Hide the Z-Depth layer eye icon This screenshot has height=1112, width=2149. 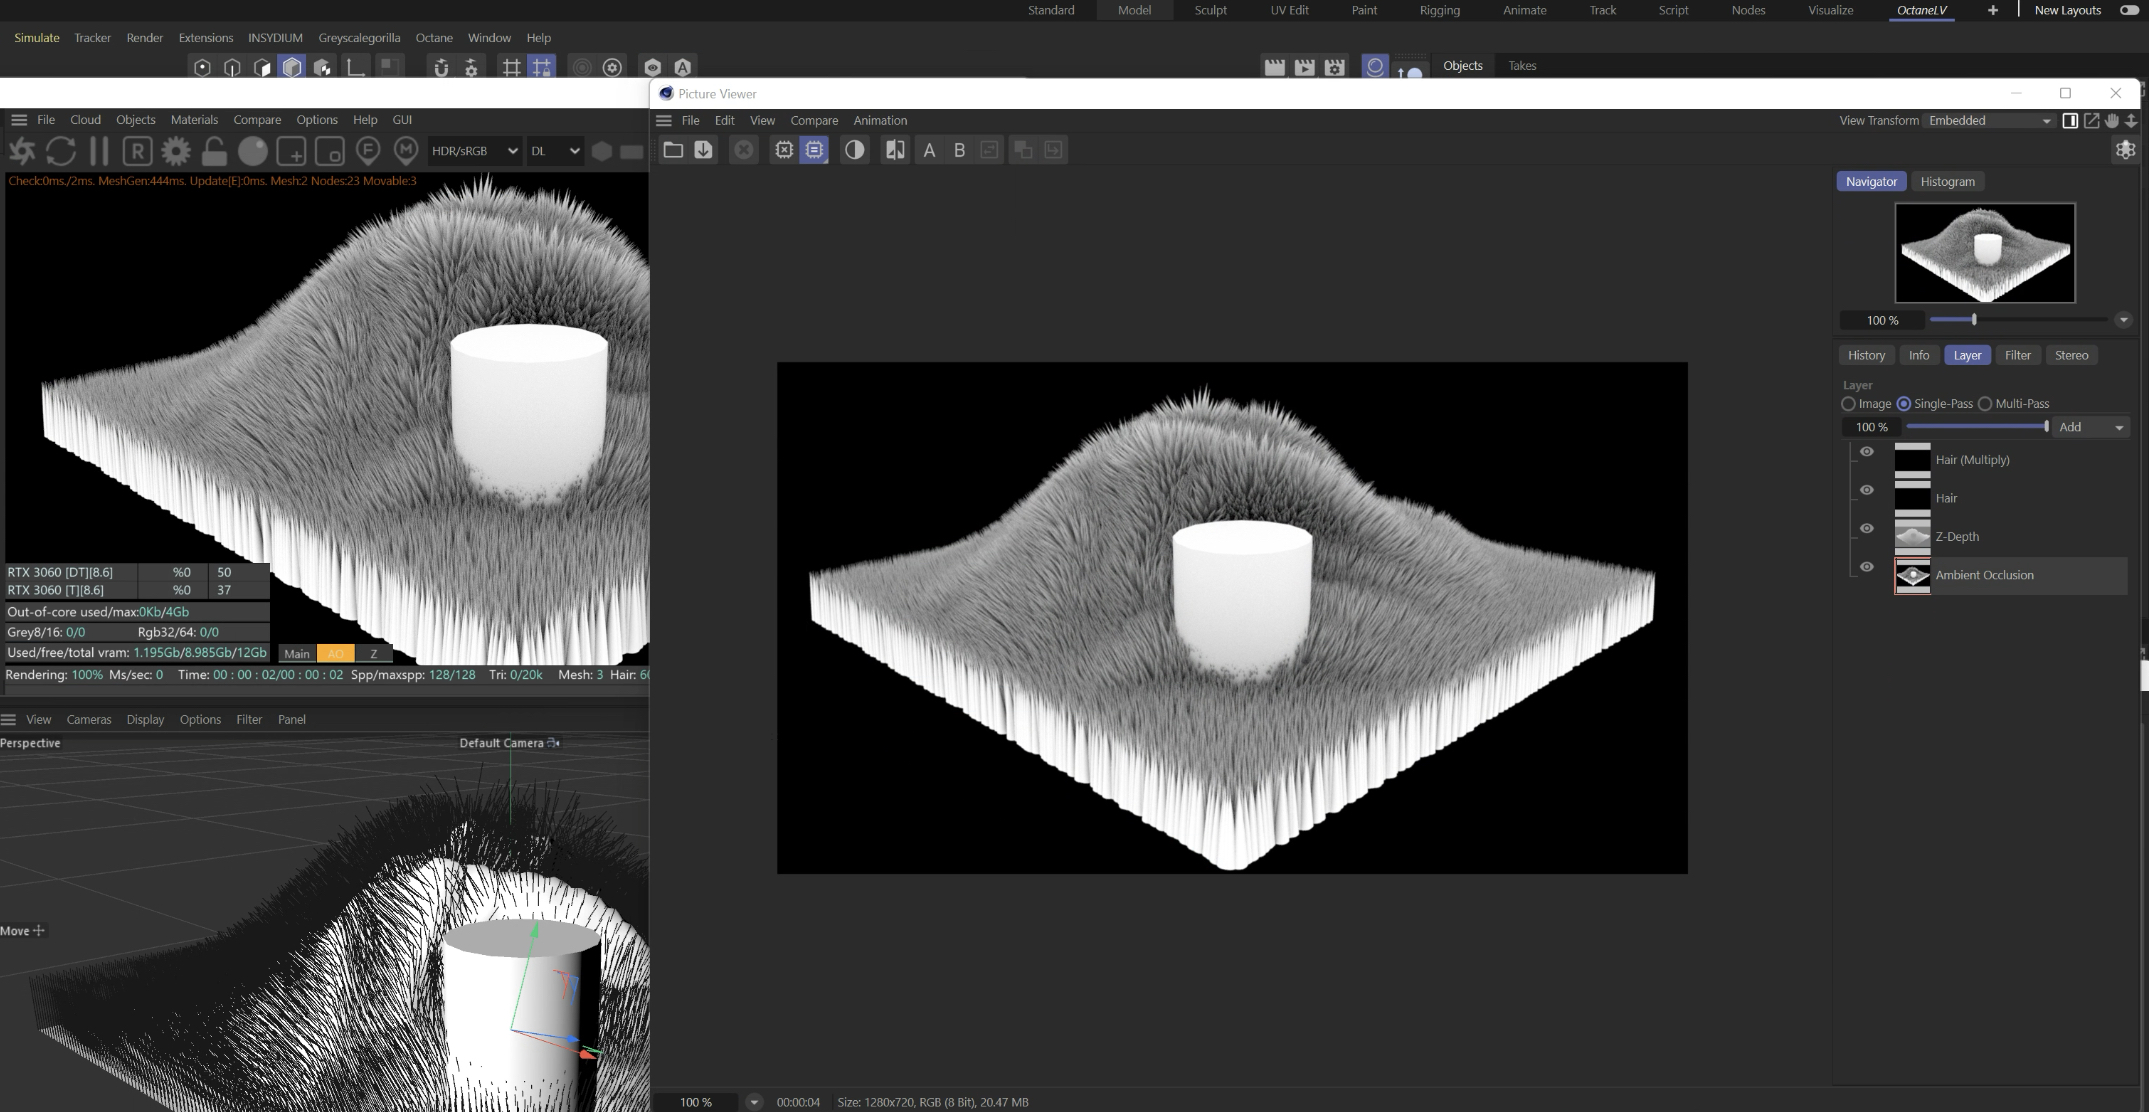1866,528
